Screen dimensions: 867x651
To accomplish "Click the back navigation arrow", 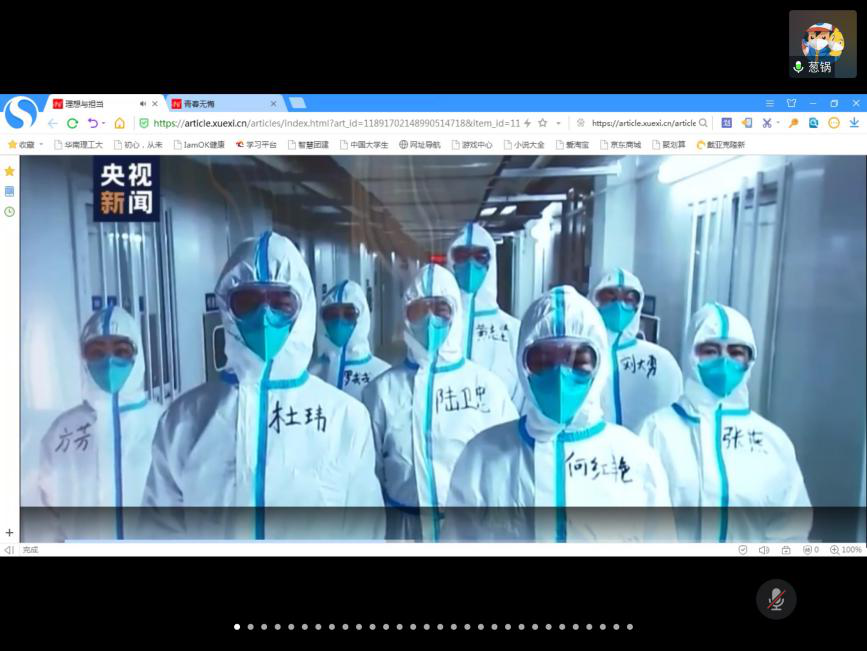I will point(52,123).
